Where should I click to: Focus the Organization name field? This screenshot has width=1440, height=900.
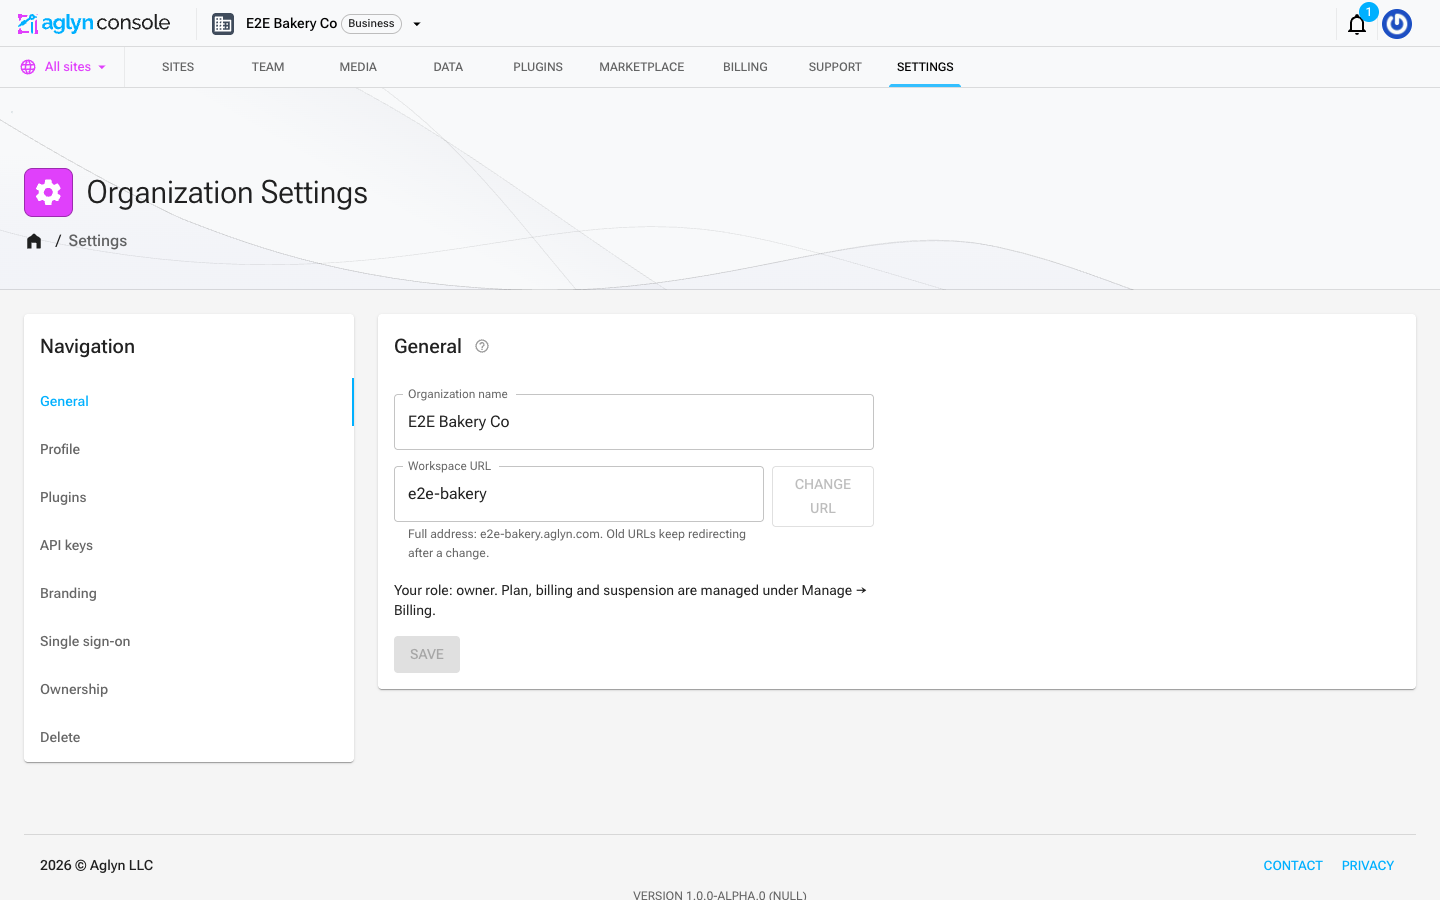(x=634, y=422)
